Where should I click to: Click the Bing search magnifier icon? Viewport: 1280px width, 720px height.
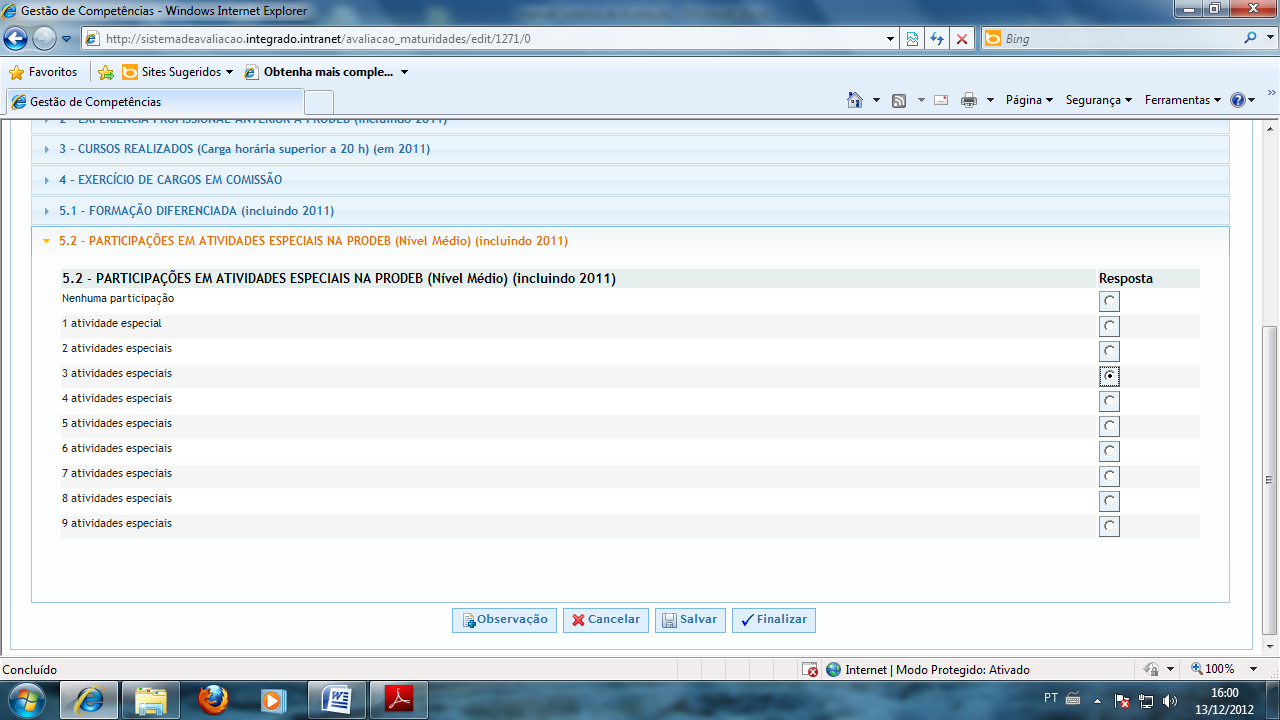tap(1251, 39)
